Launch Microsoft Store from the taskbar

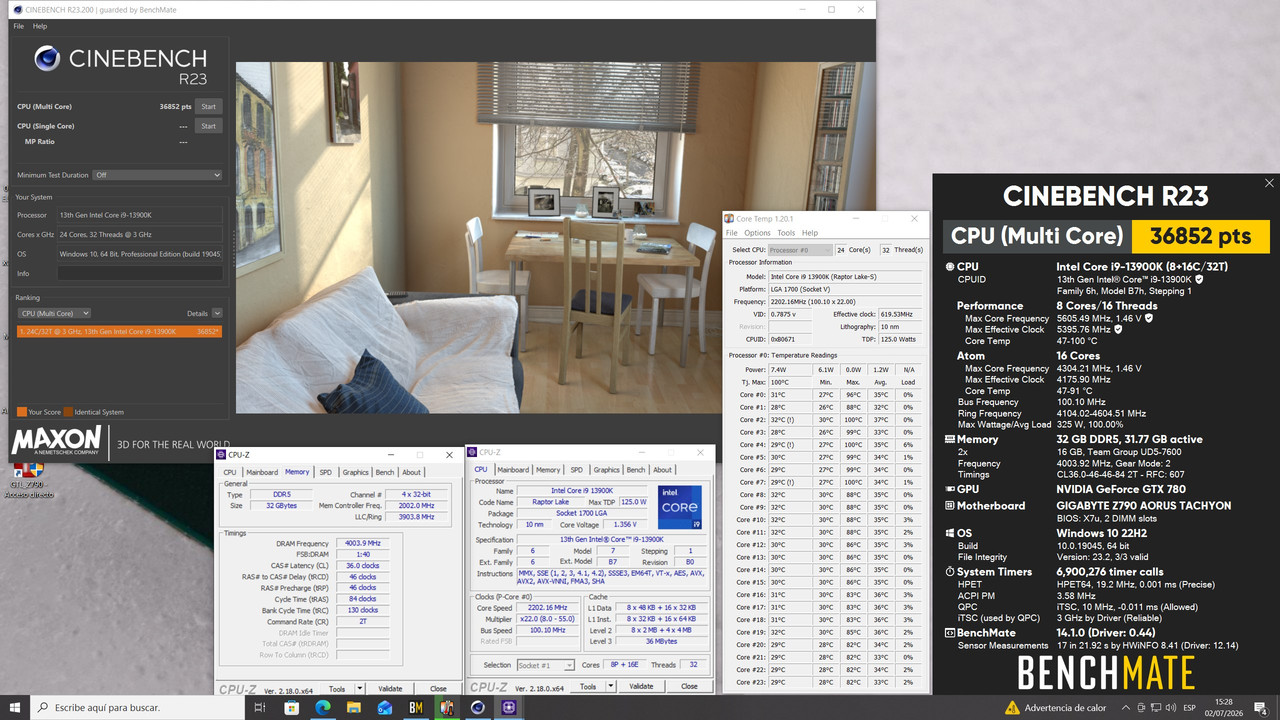point(291,707)
